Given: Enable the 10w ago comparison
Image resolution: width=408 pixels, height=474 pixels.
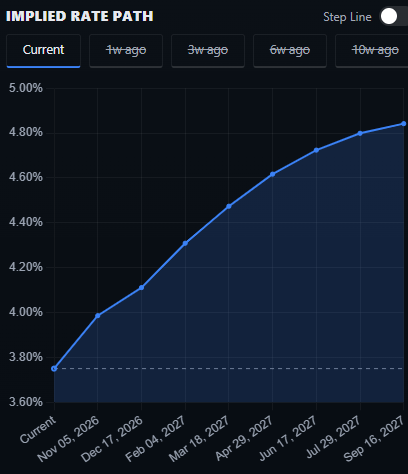Looking at the screenshot, I should [372, 51].
